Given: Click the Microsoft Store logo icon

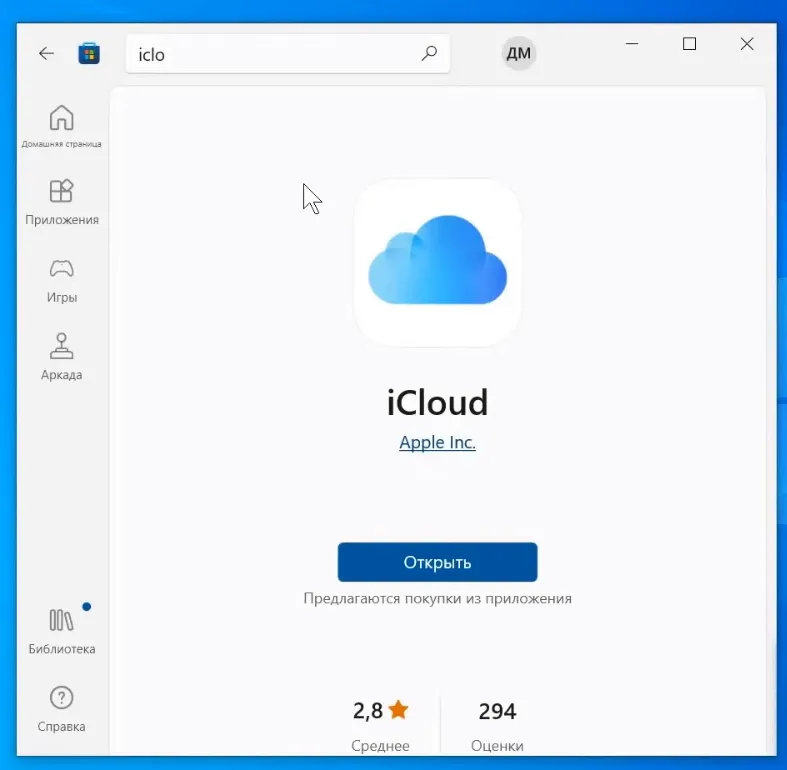Looking at the screenshot, I should pyautogui.click(x=89, y=54).
